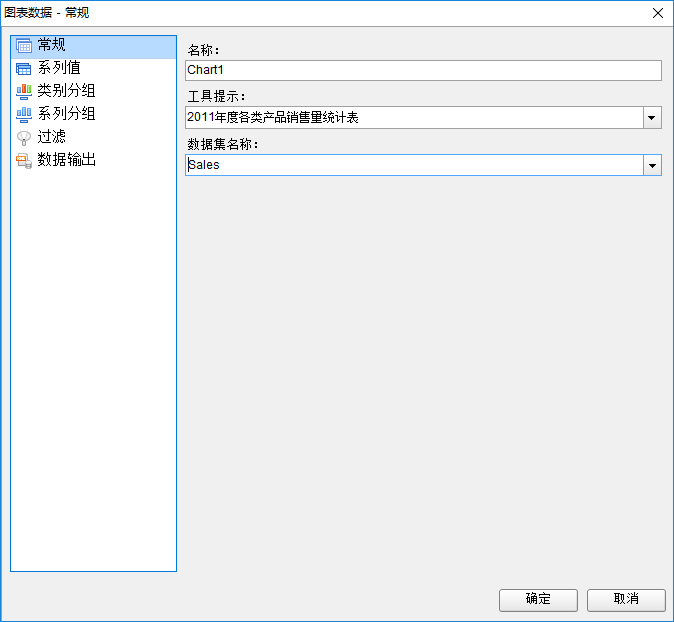
Task: Click the 类别分组 bar chart icon
Action: (x=24, y=91)
